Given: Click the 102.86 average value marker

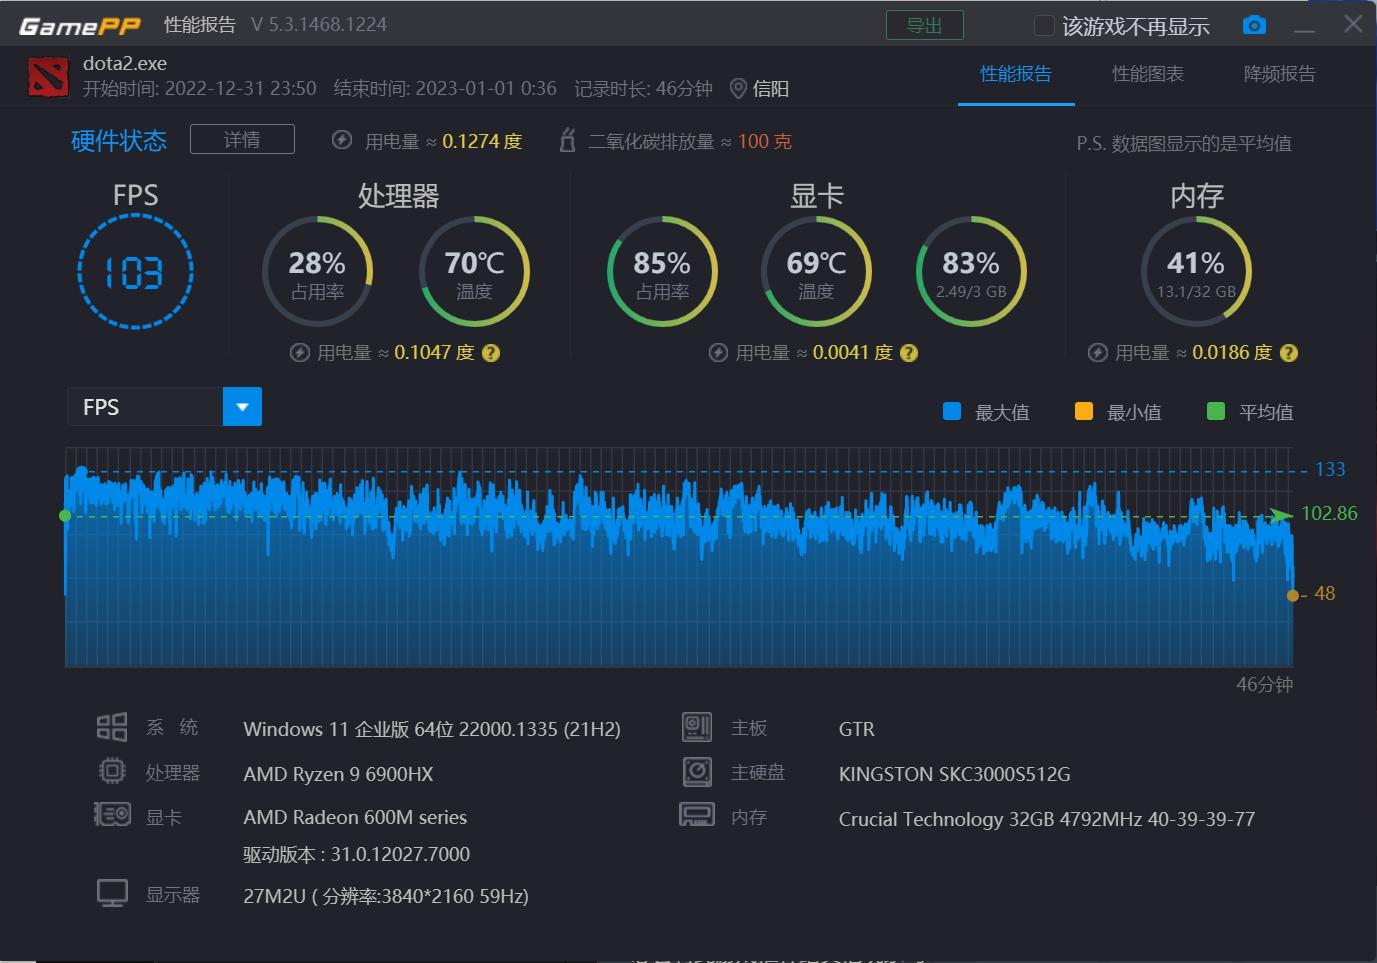Looking at the screenshot, I should (x=1329, y=513).
